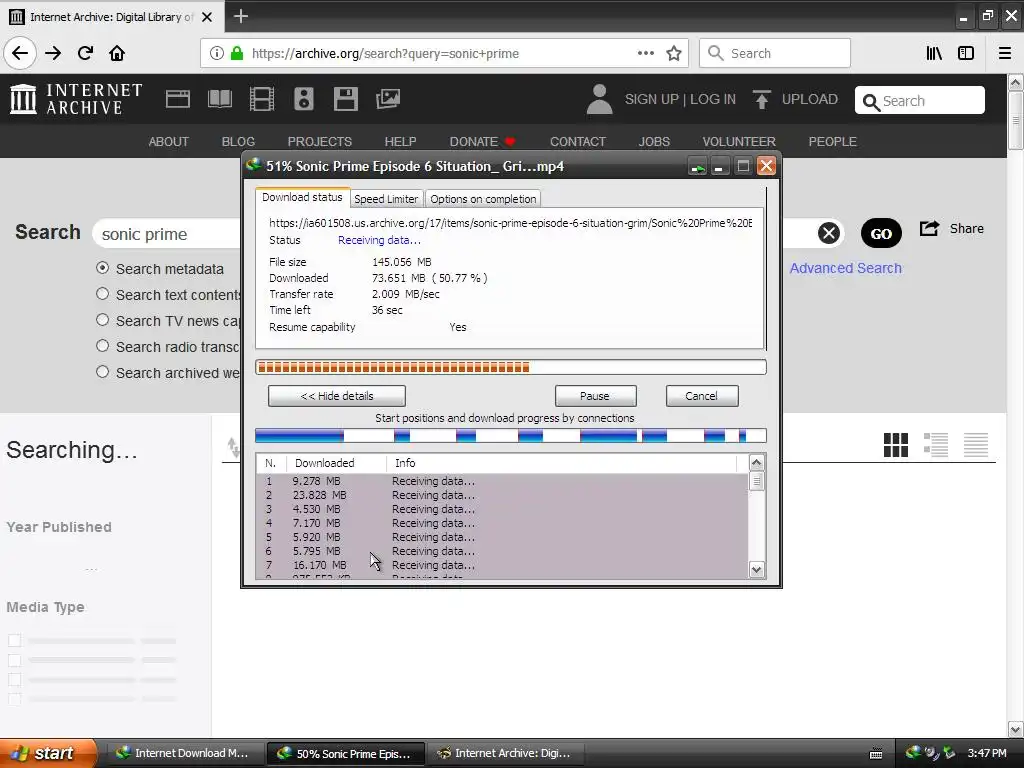The image size is (1024, 768).
Task: Open the Internet Archive video film icon
Action: pyautogui.click(x=262, y=99)
